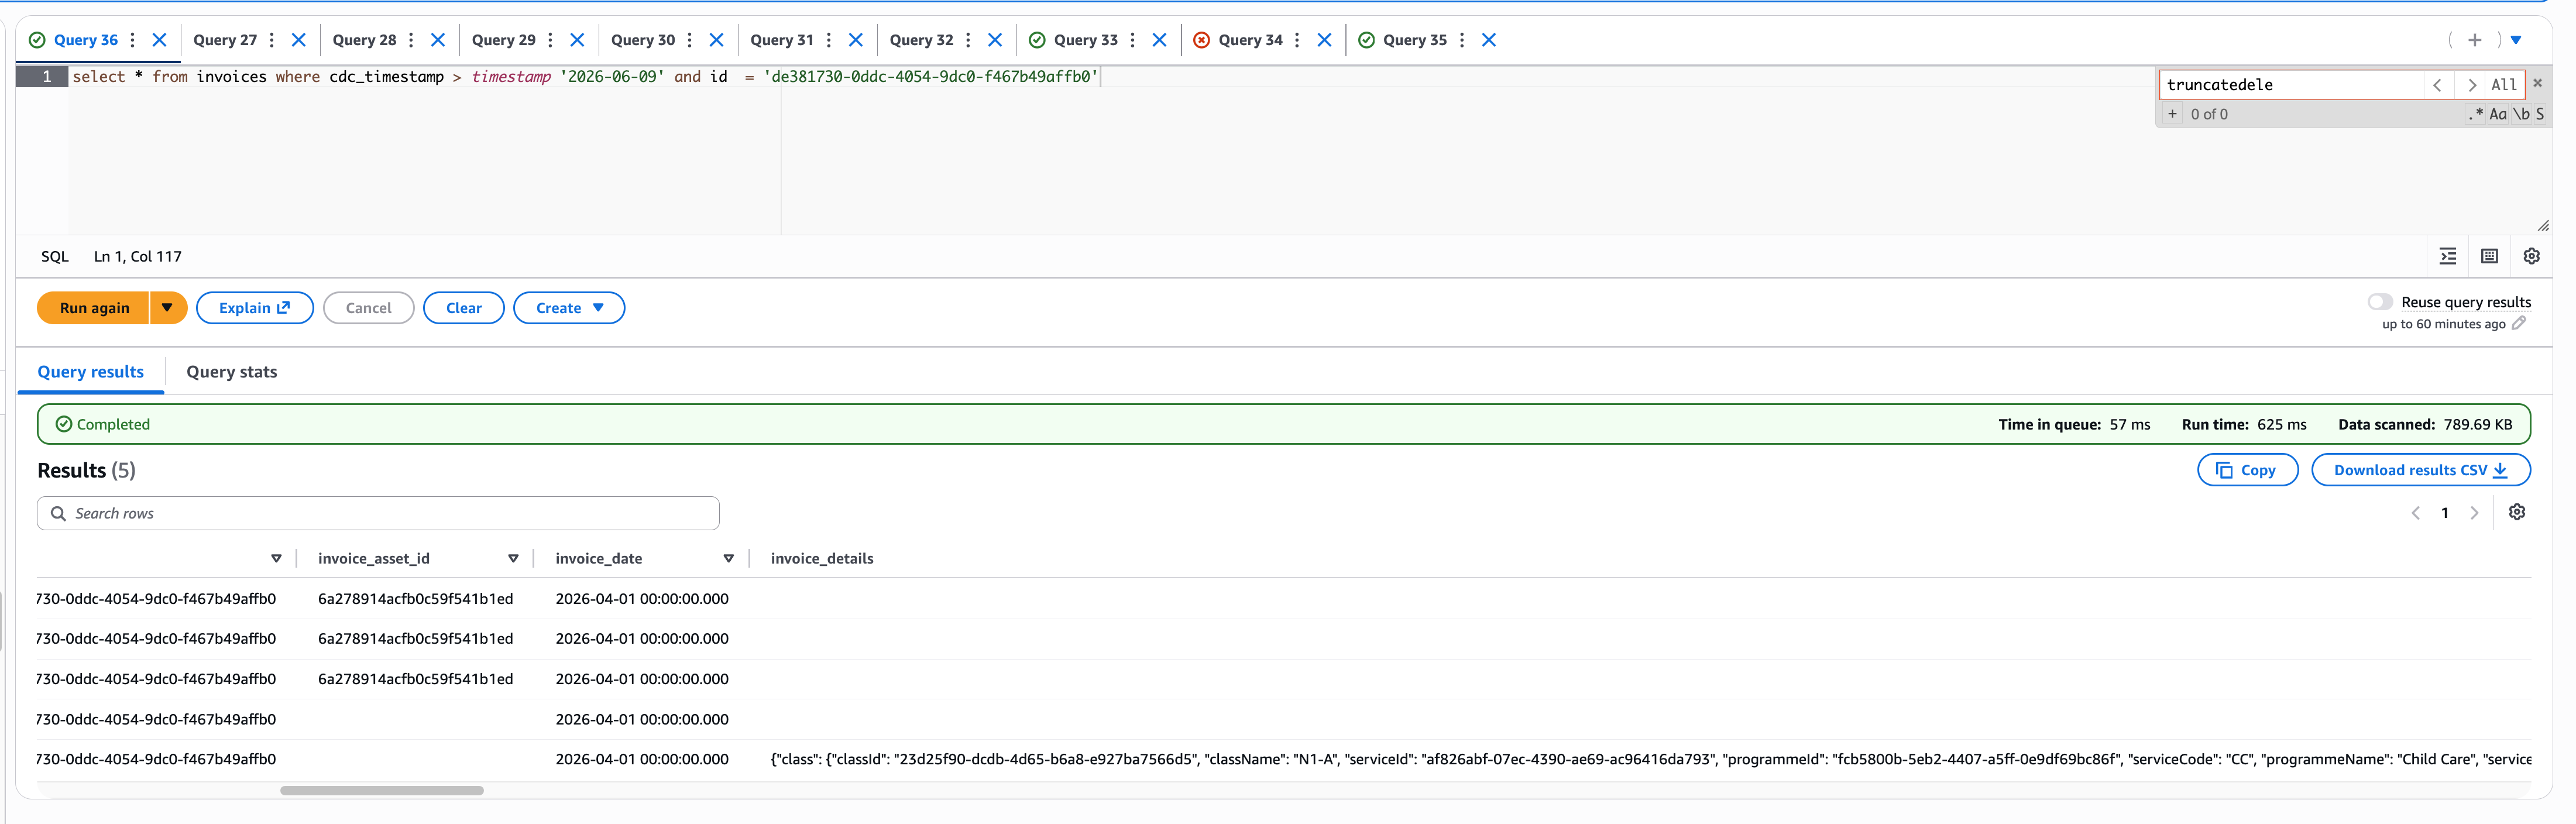Open invoice_asset_id column sort arrow
This screenshot has height=824, width=2576.
point(513,559)
